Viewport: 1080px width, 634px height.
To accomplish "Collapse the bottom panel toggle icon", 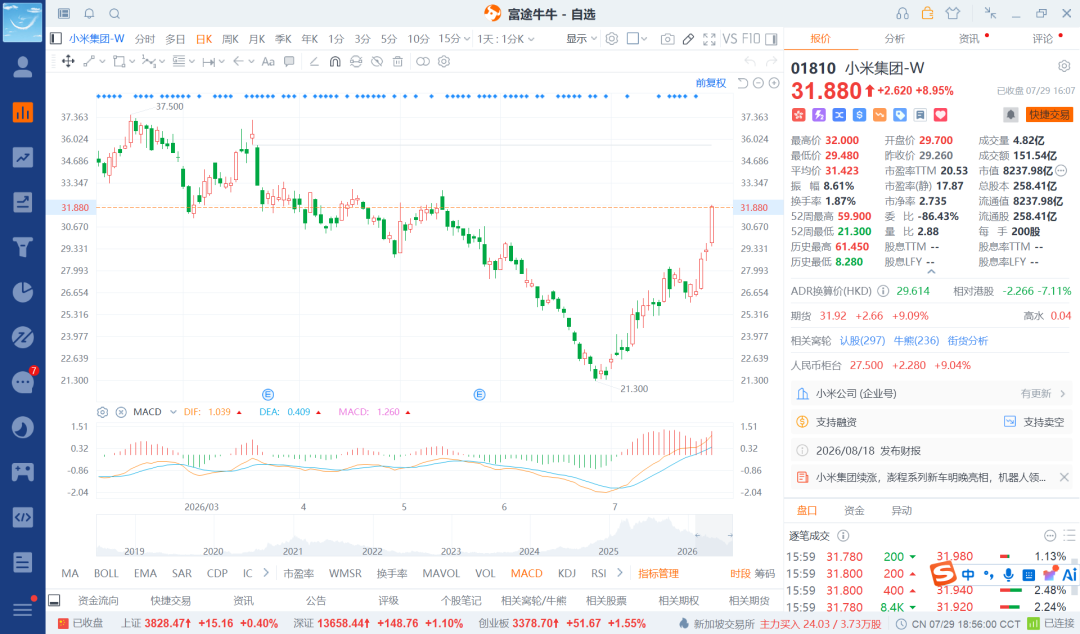I will point(54,600).
